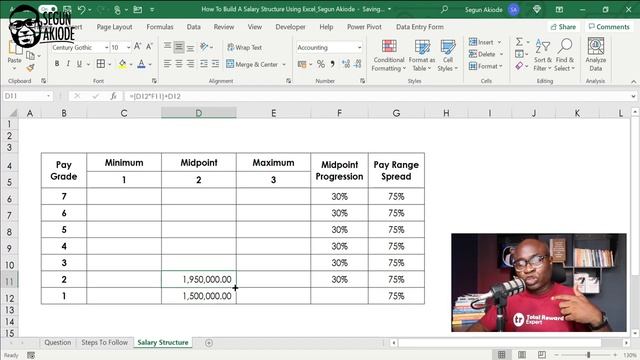
Task: Click the new sheet plus icon
Action: pos(209,343)
